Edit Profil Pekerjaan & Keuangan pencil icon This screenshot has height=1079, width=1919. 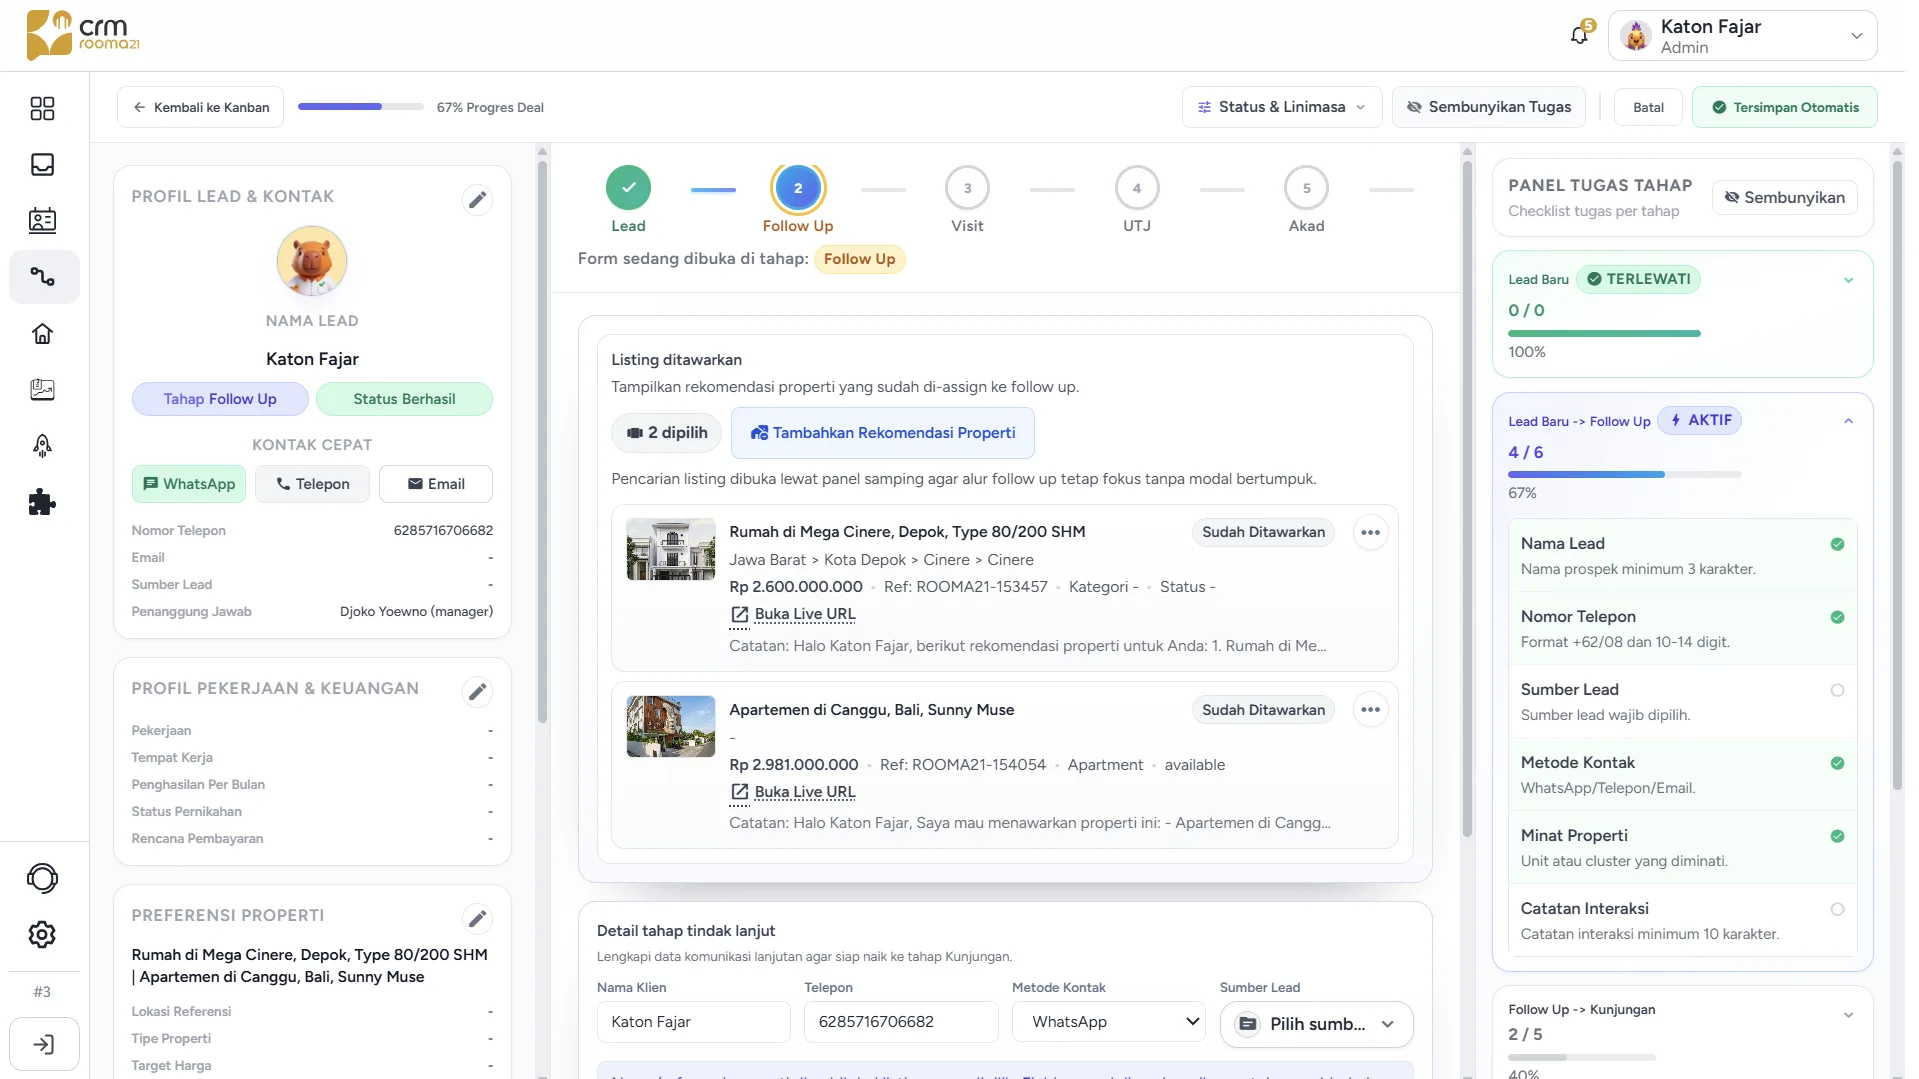click(x=478, y=692)
